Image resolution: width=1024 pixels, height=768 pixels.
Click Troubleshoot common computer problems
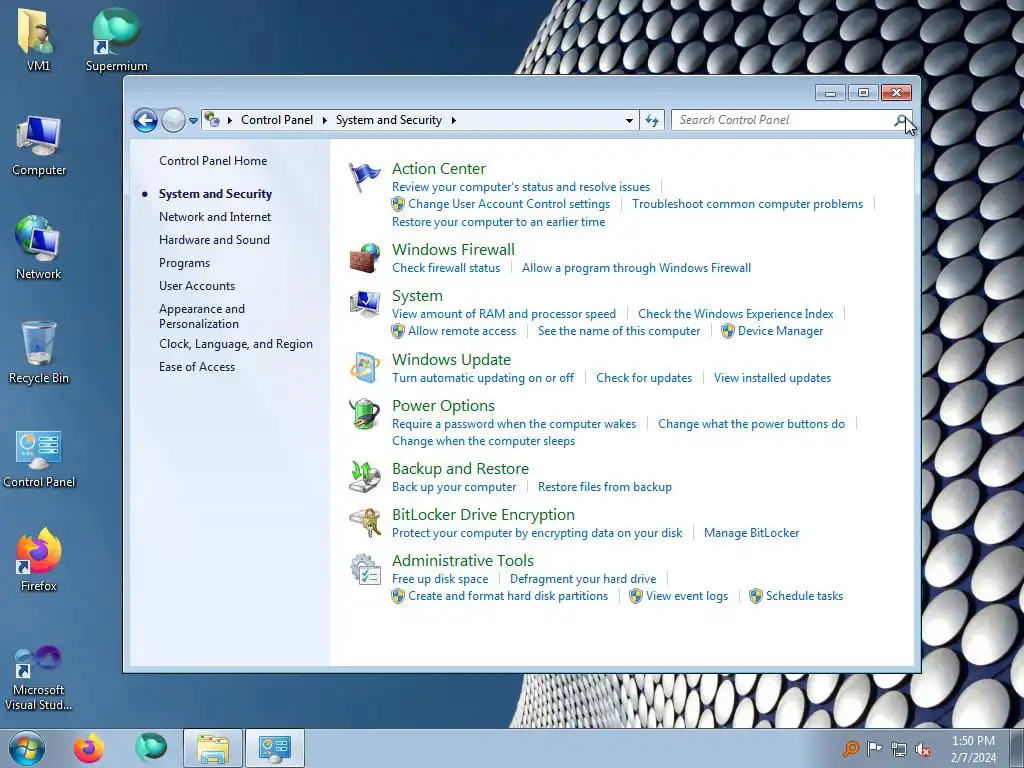click(x=747, y=204)
